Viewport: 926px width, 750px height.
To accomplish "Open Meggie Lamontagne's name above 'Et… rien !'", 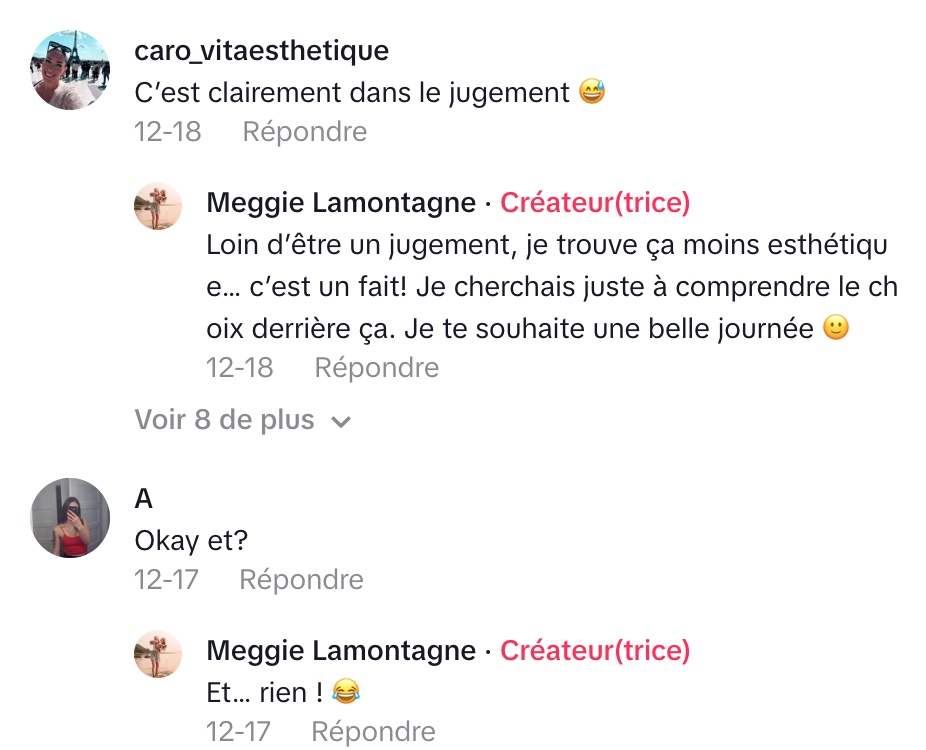I will [340, 651].
